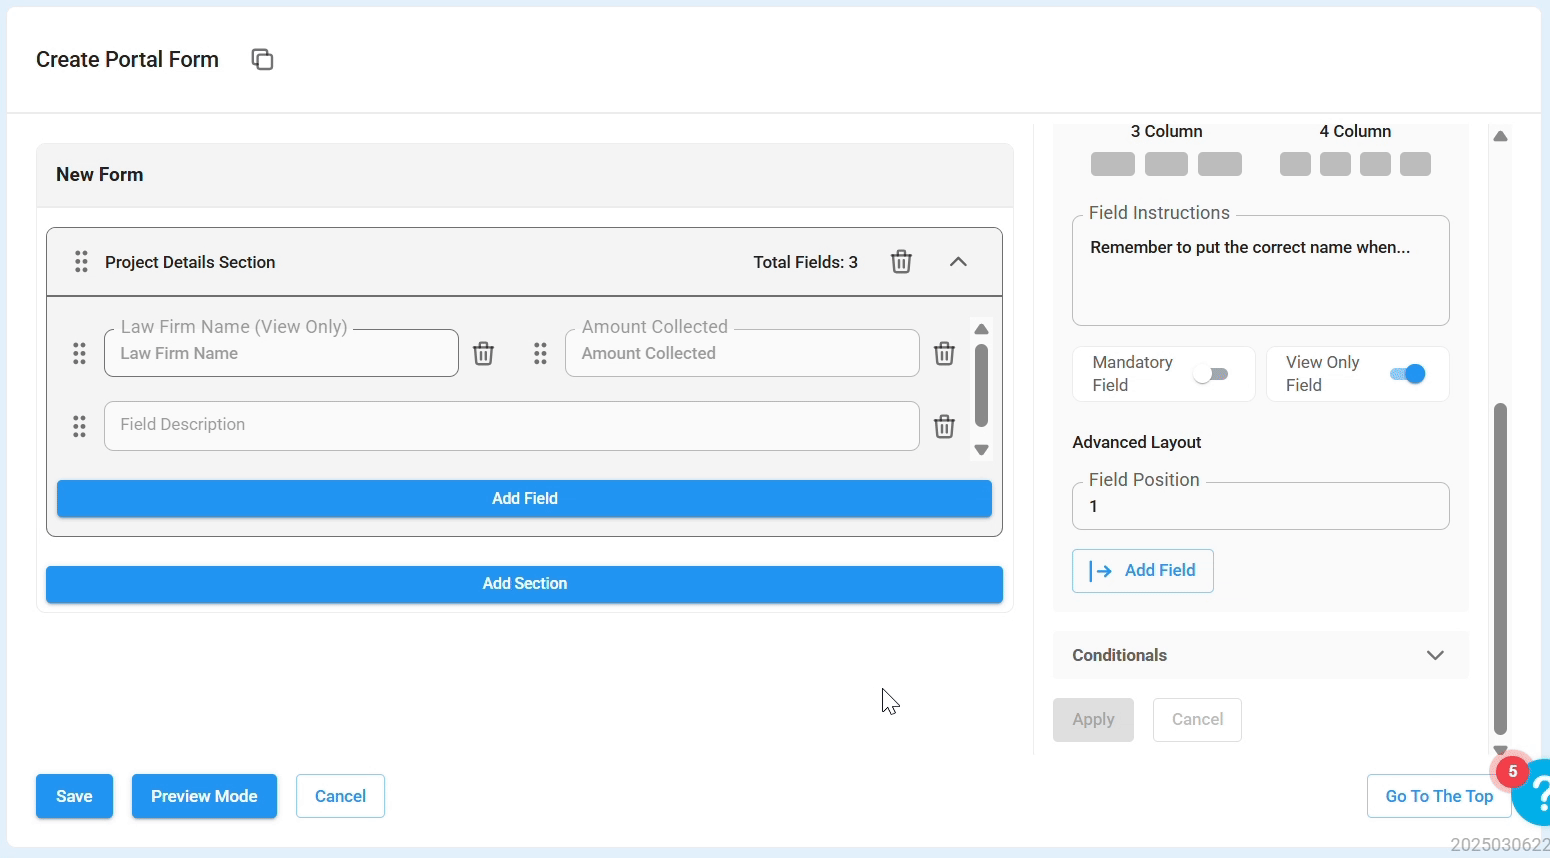Click the bottom Cancel button next to Preview Mode

(x=340, y=796)
